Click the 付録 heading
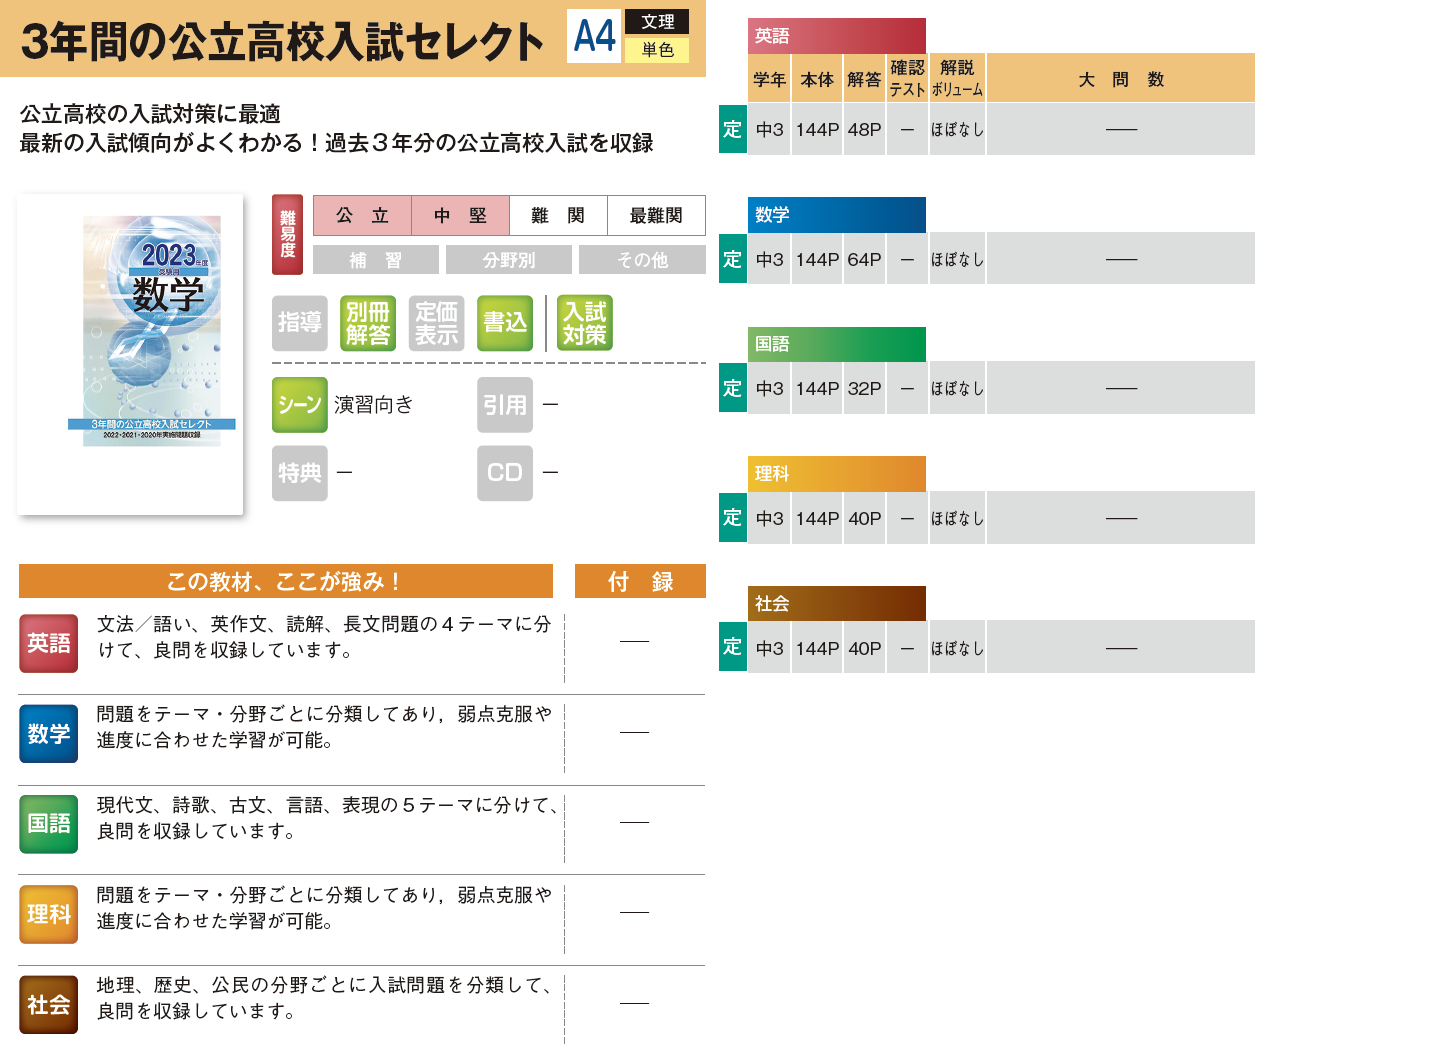The height and width of the screenshot is (1060, 1434). 640,581
